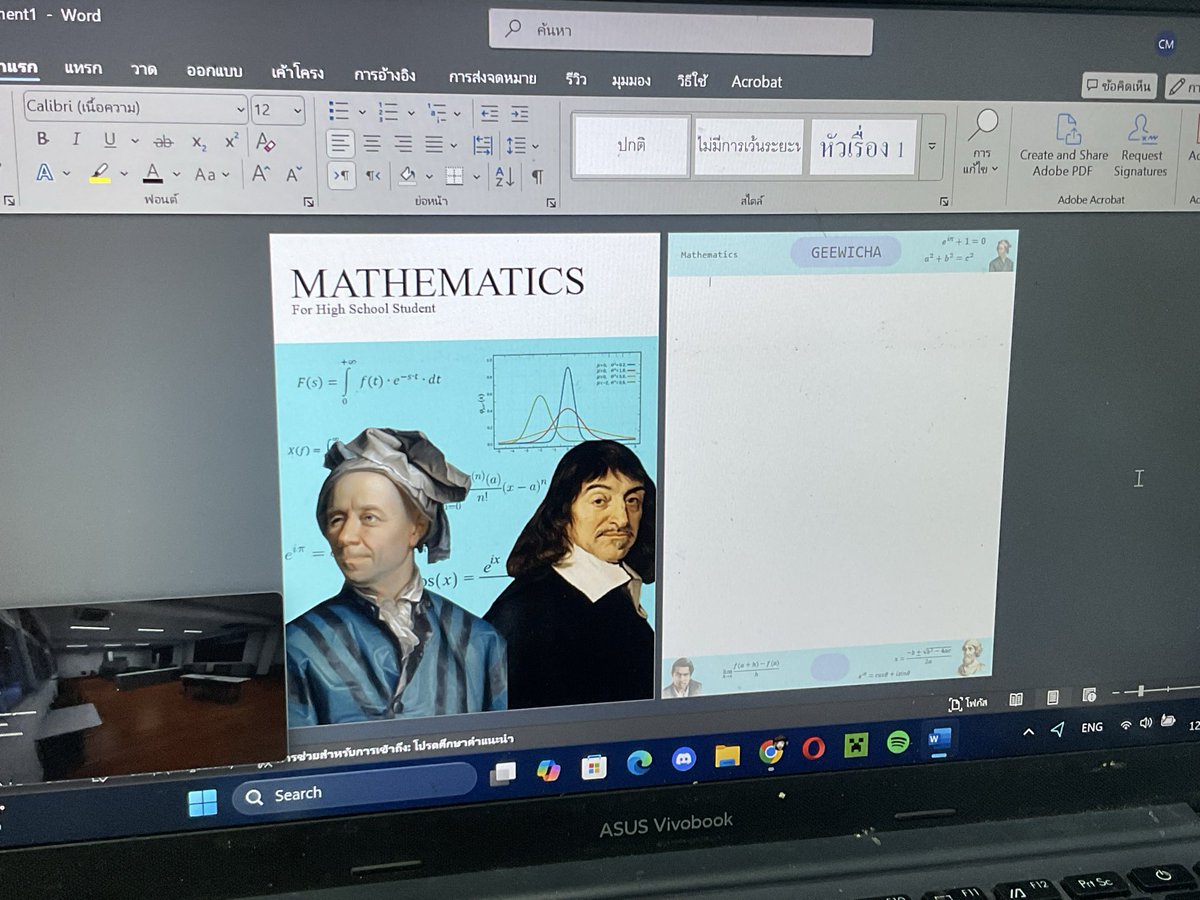This screenshot has height=900, width=1200.
Task: Open the การอ้างอิง (References) tab
Action: click(x=385, y=75)
